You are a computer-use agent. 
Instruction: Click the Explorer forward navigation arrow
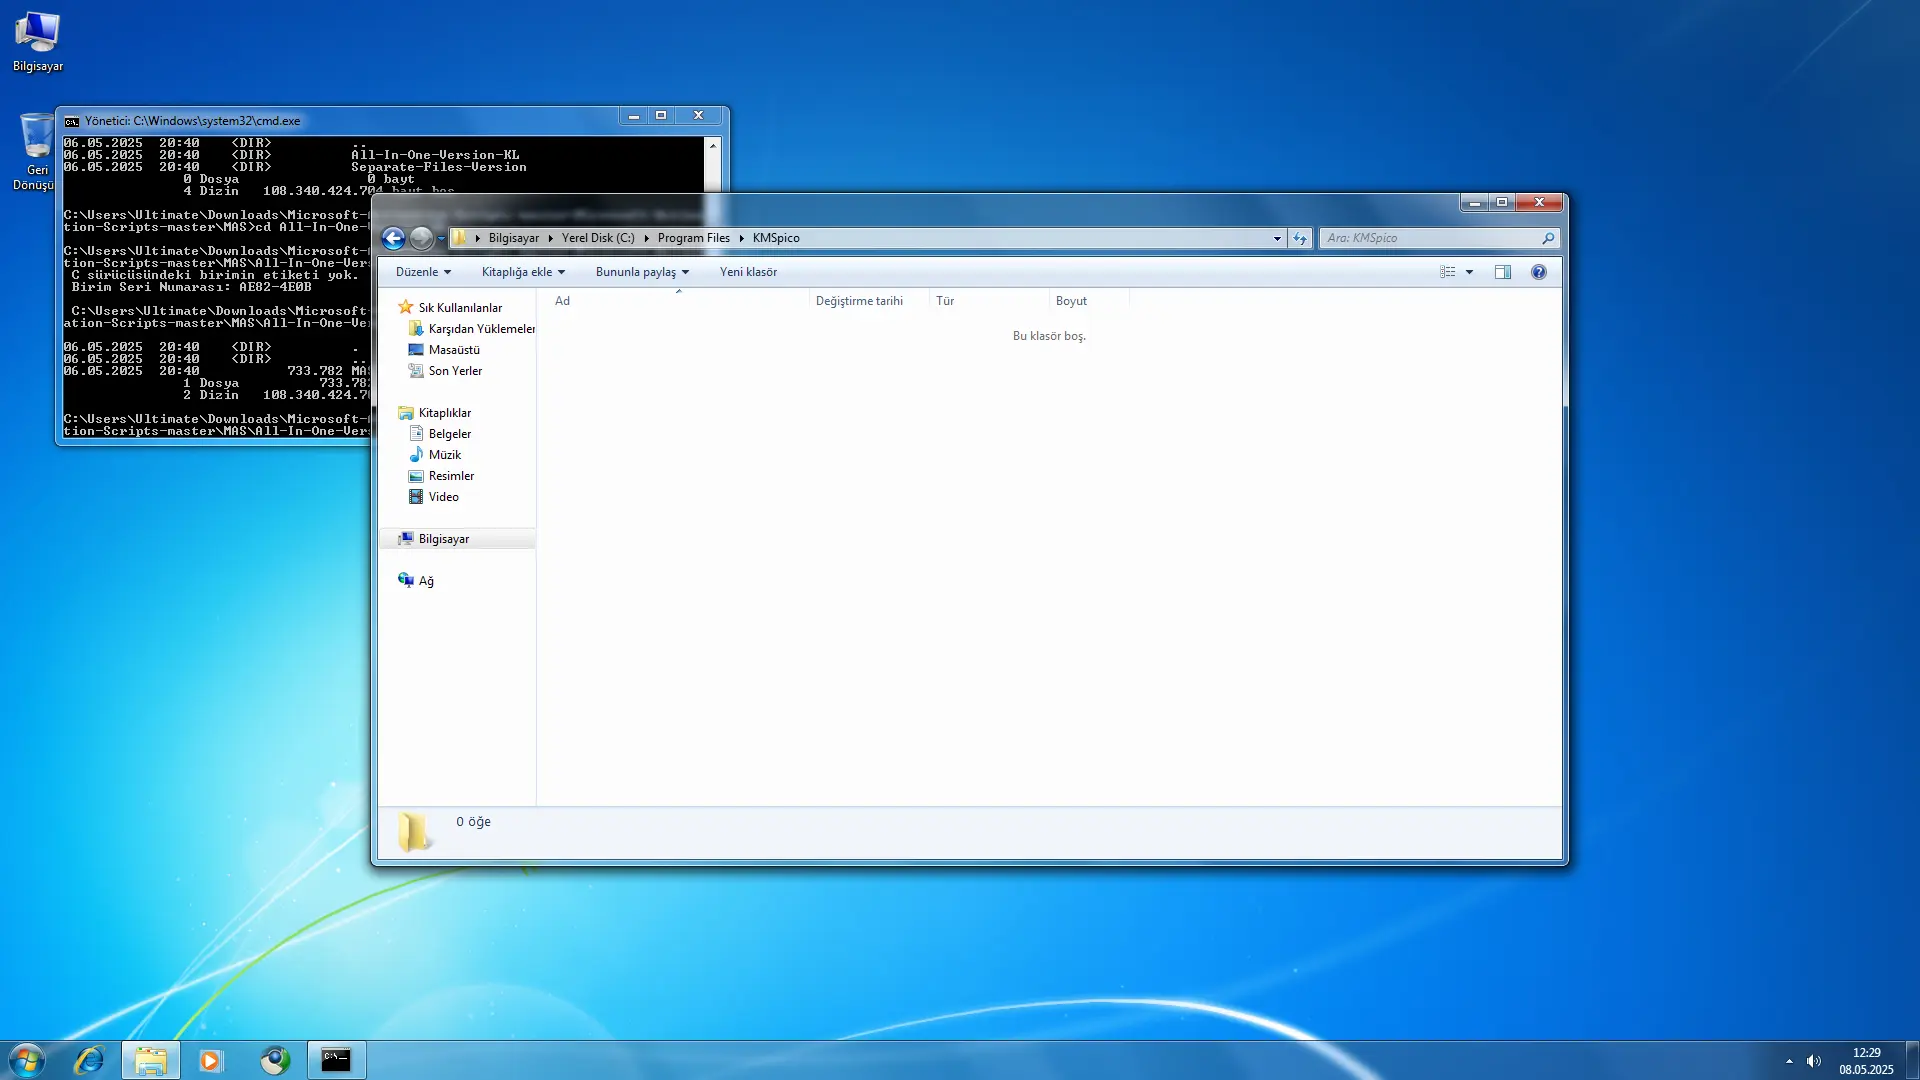coord(422,238)
